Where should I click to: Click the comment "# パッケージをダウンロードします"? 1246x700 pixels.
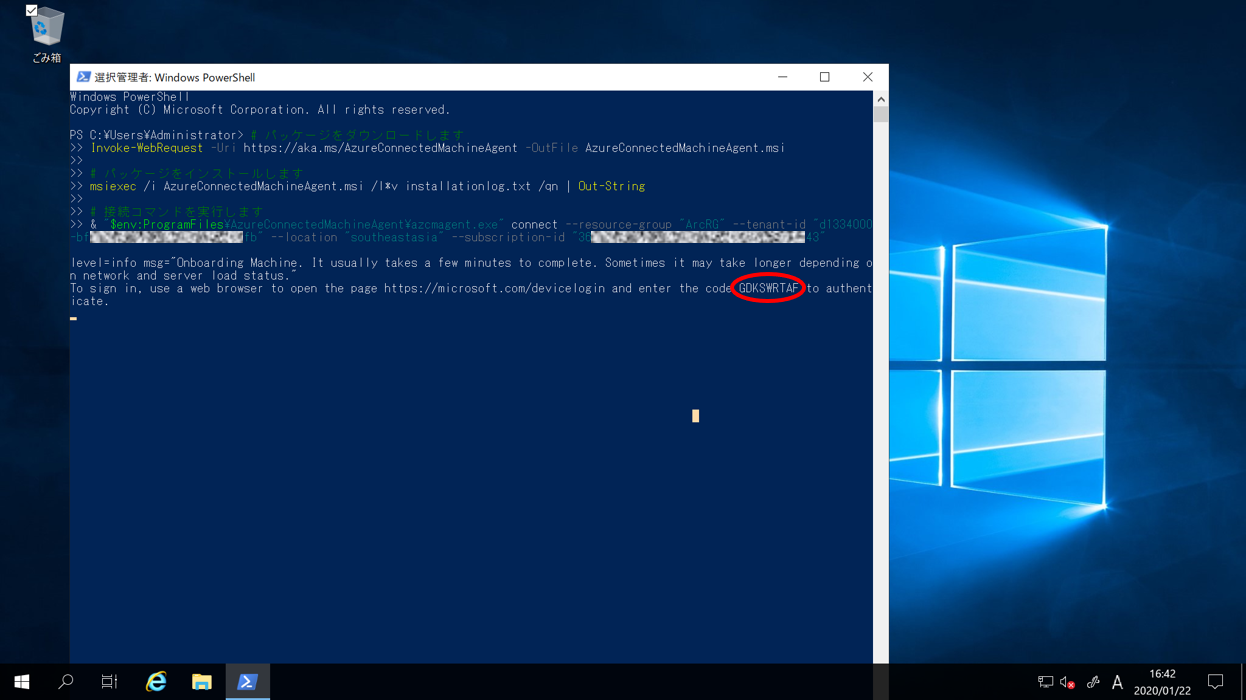(x=357, y=135)
